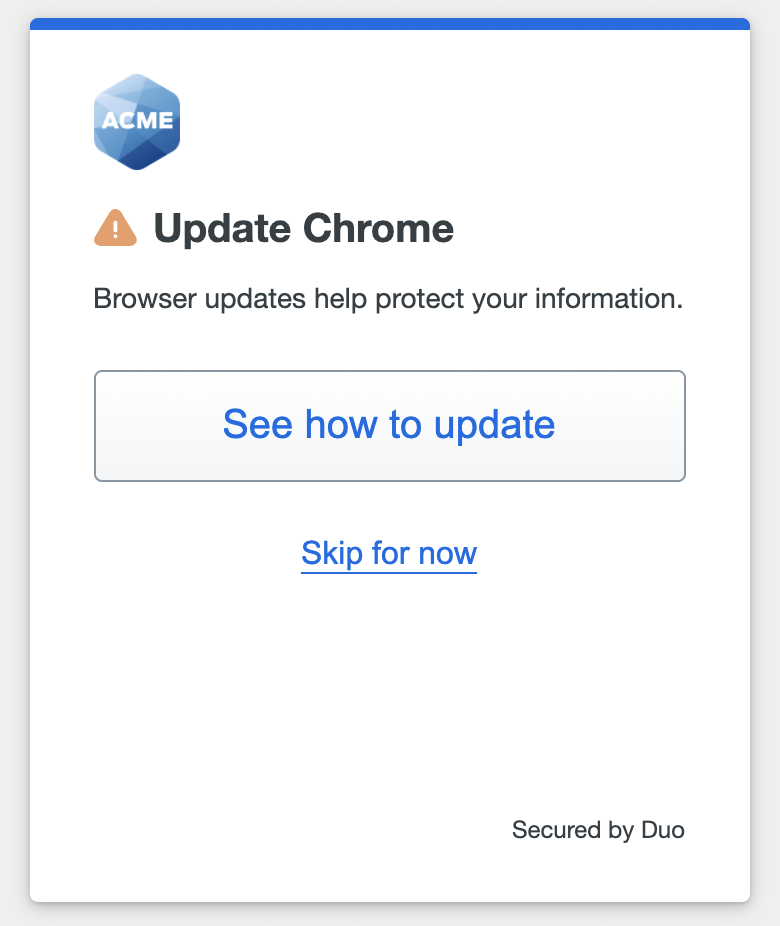Click the word Update in the heading
The image size is (780, 926).
tap(222, 229)
